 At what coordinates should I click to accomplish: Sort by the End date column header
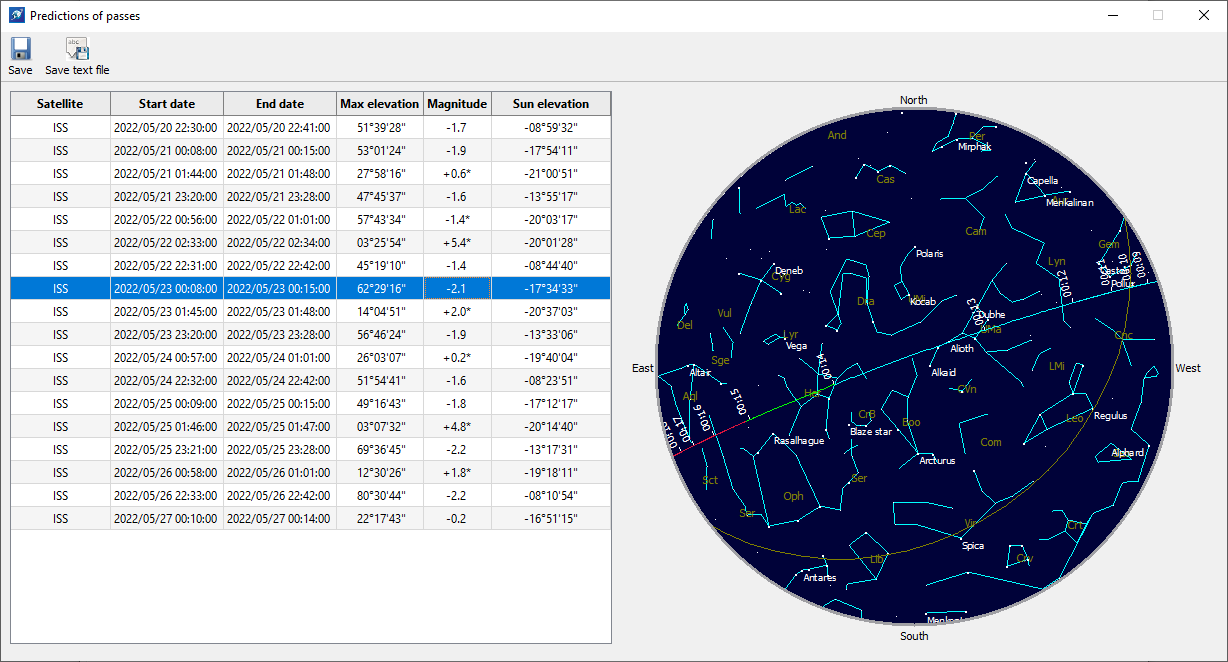point(280,104)
